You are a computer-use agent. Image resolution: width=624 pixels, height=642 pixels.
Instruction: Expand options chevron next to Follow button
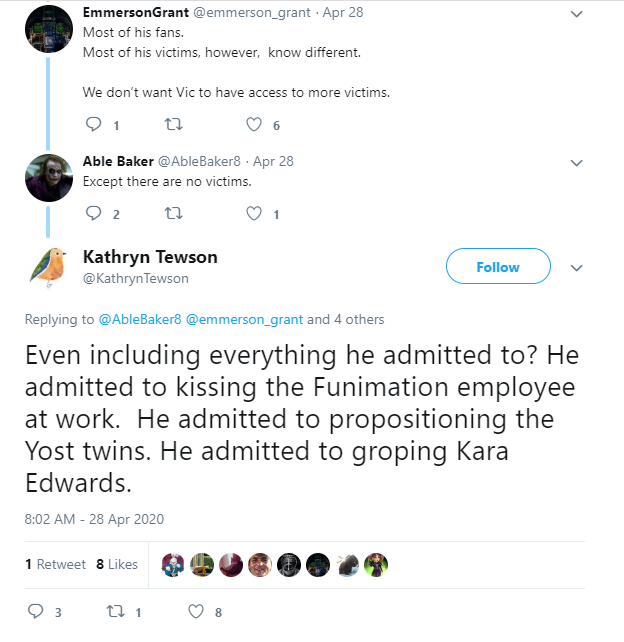pos(577,268)
